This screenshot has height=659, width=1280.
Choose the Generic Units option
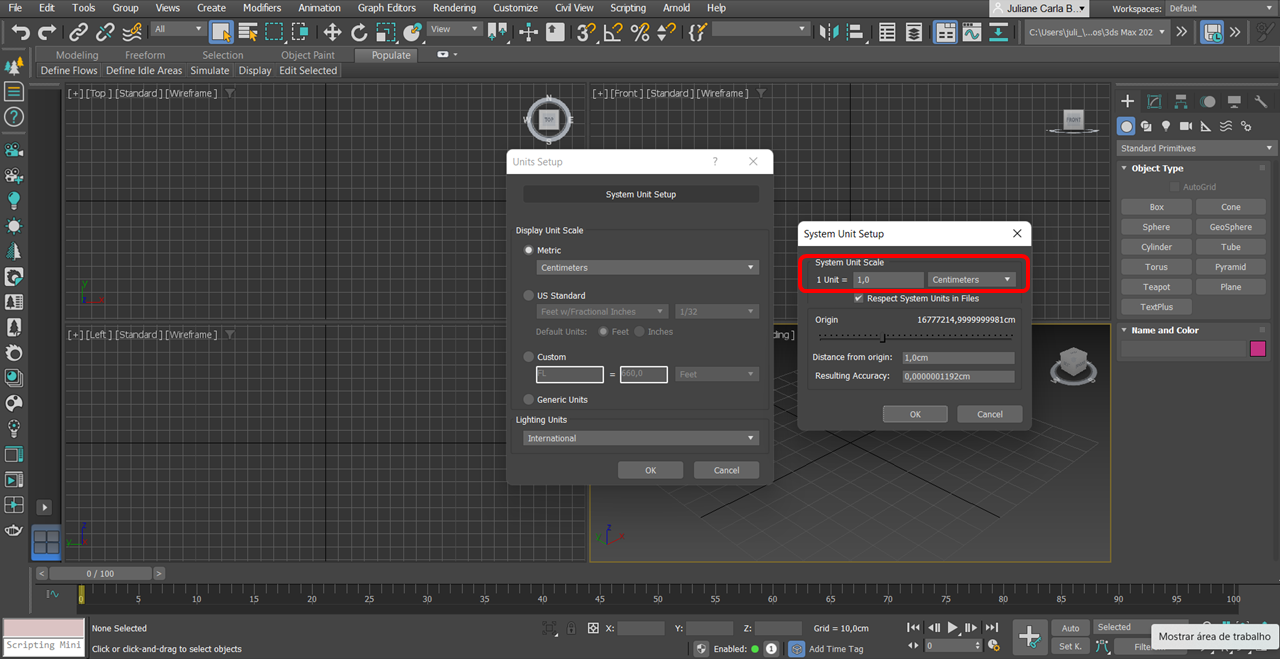[x=528, y=399]
